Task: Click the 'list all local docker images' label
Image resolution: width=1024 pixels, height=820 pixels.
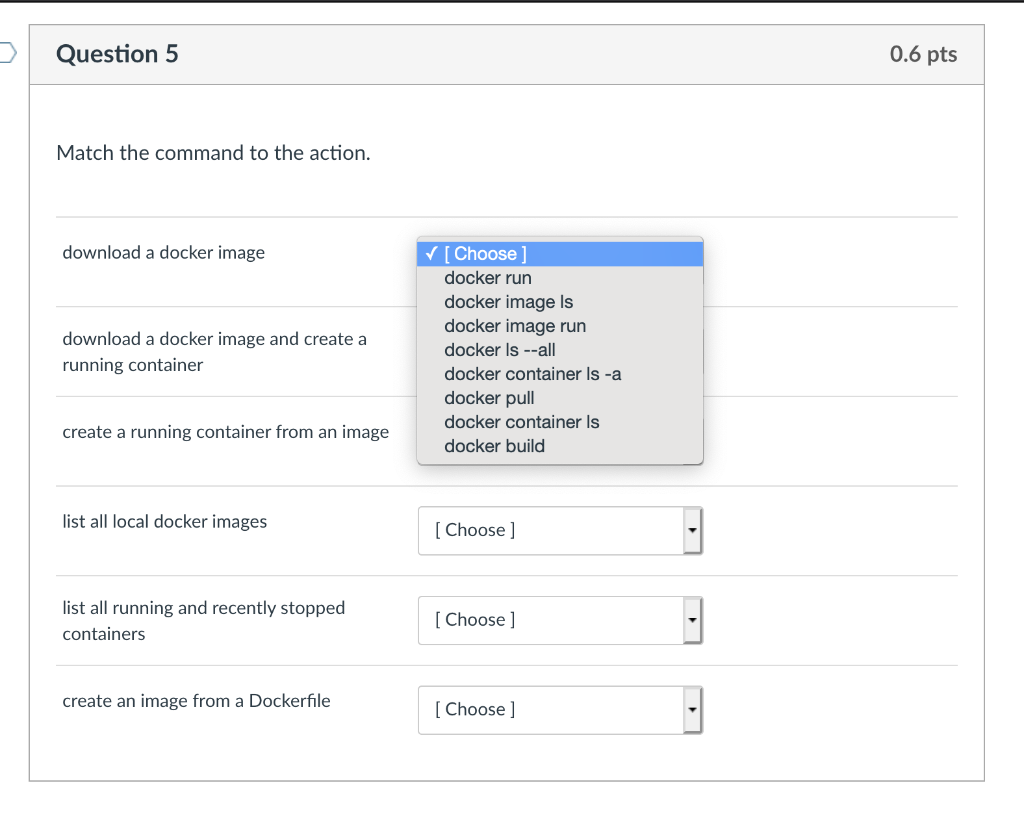Action: click(165, 522)
